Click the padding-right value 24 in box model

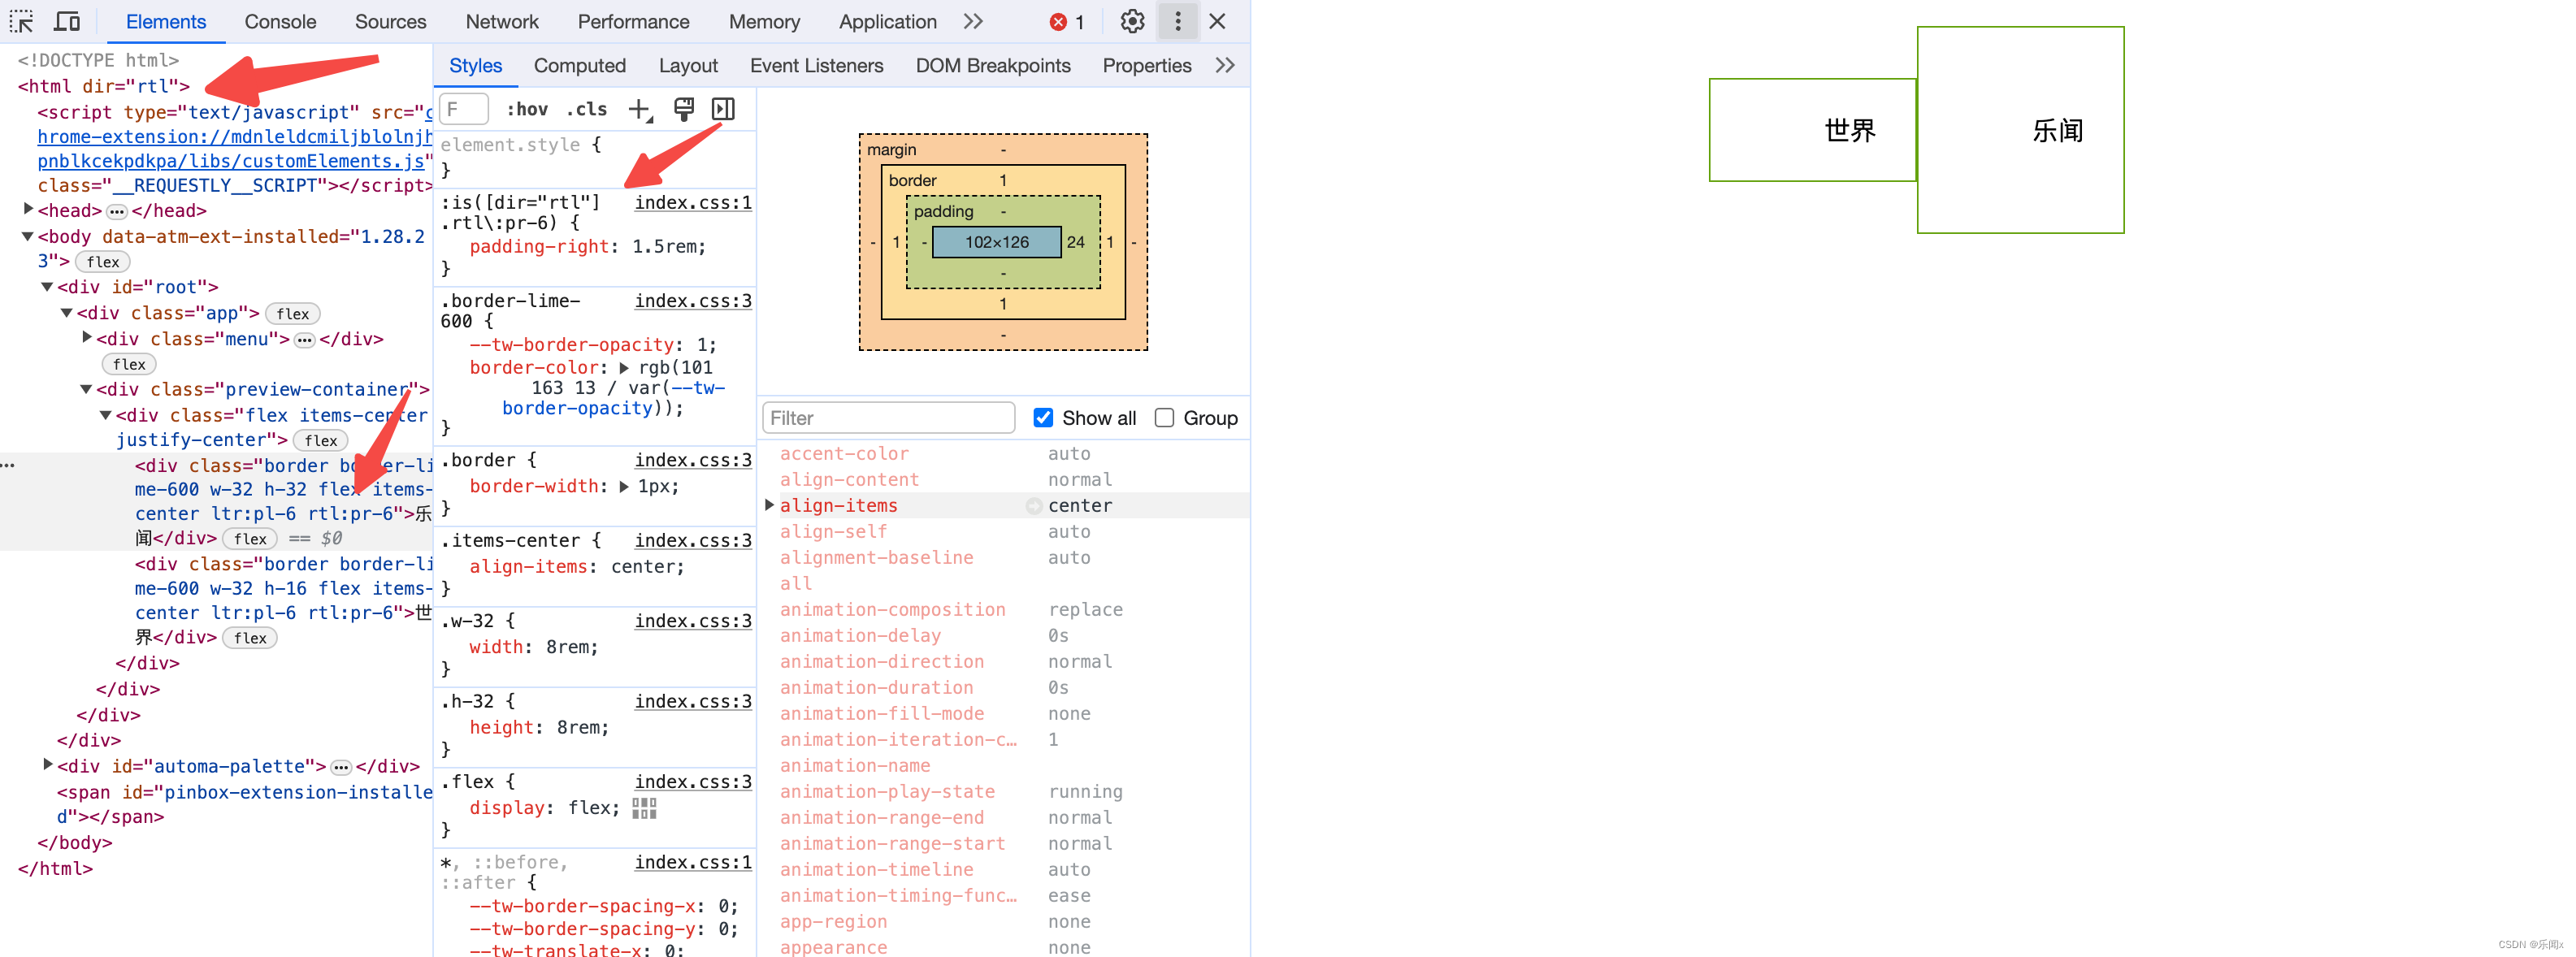[1076, 242]
